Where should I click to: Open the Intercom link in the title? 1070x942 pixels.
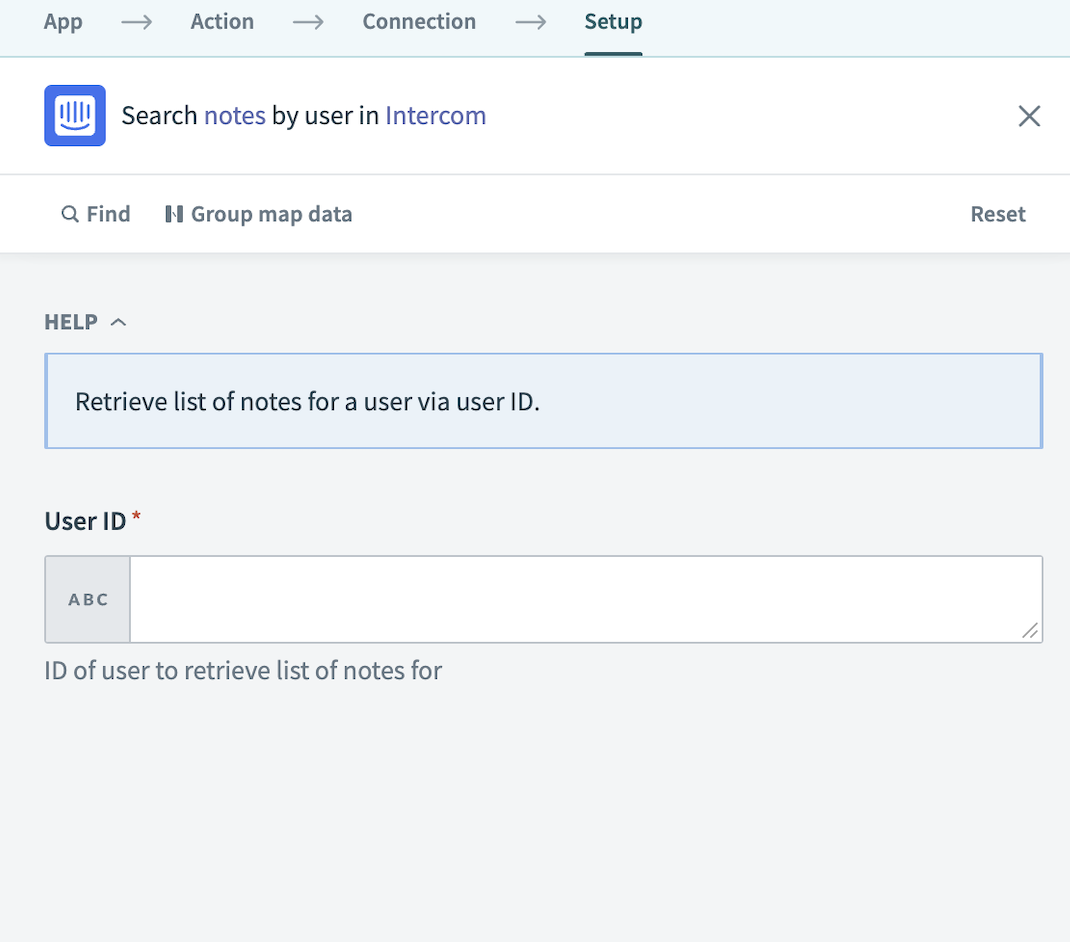[435, 115]
